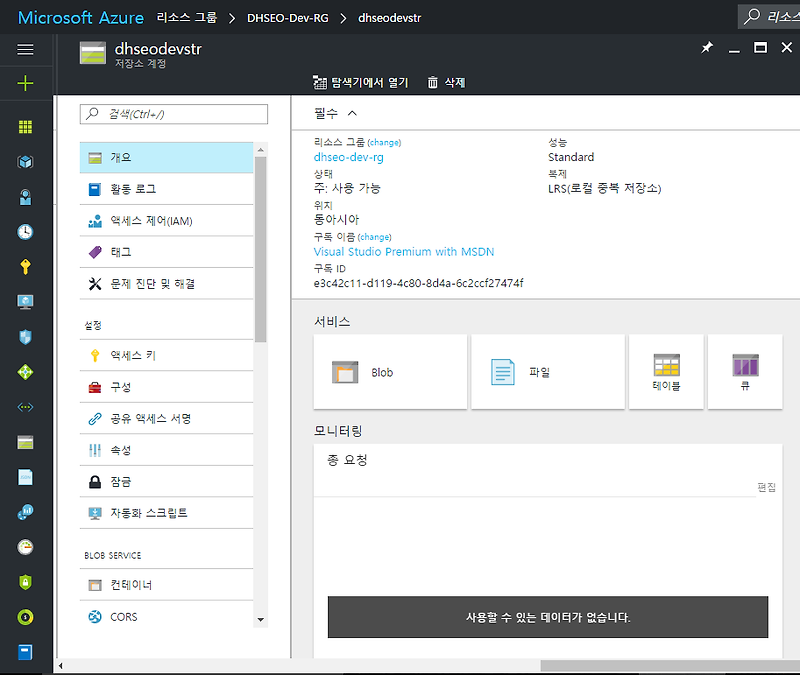The width and height of the screenshot is (800, 675).
Task: Click the clock Recent icon in sidebar
Action: click(x=25, y=232)
